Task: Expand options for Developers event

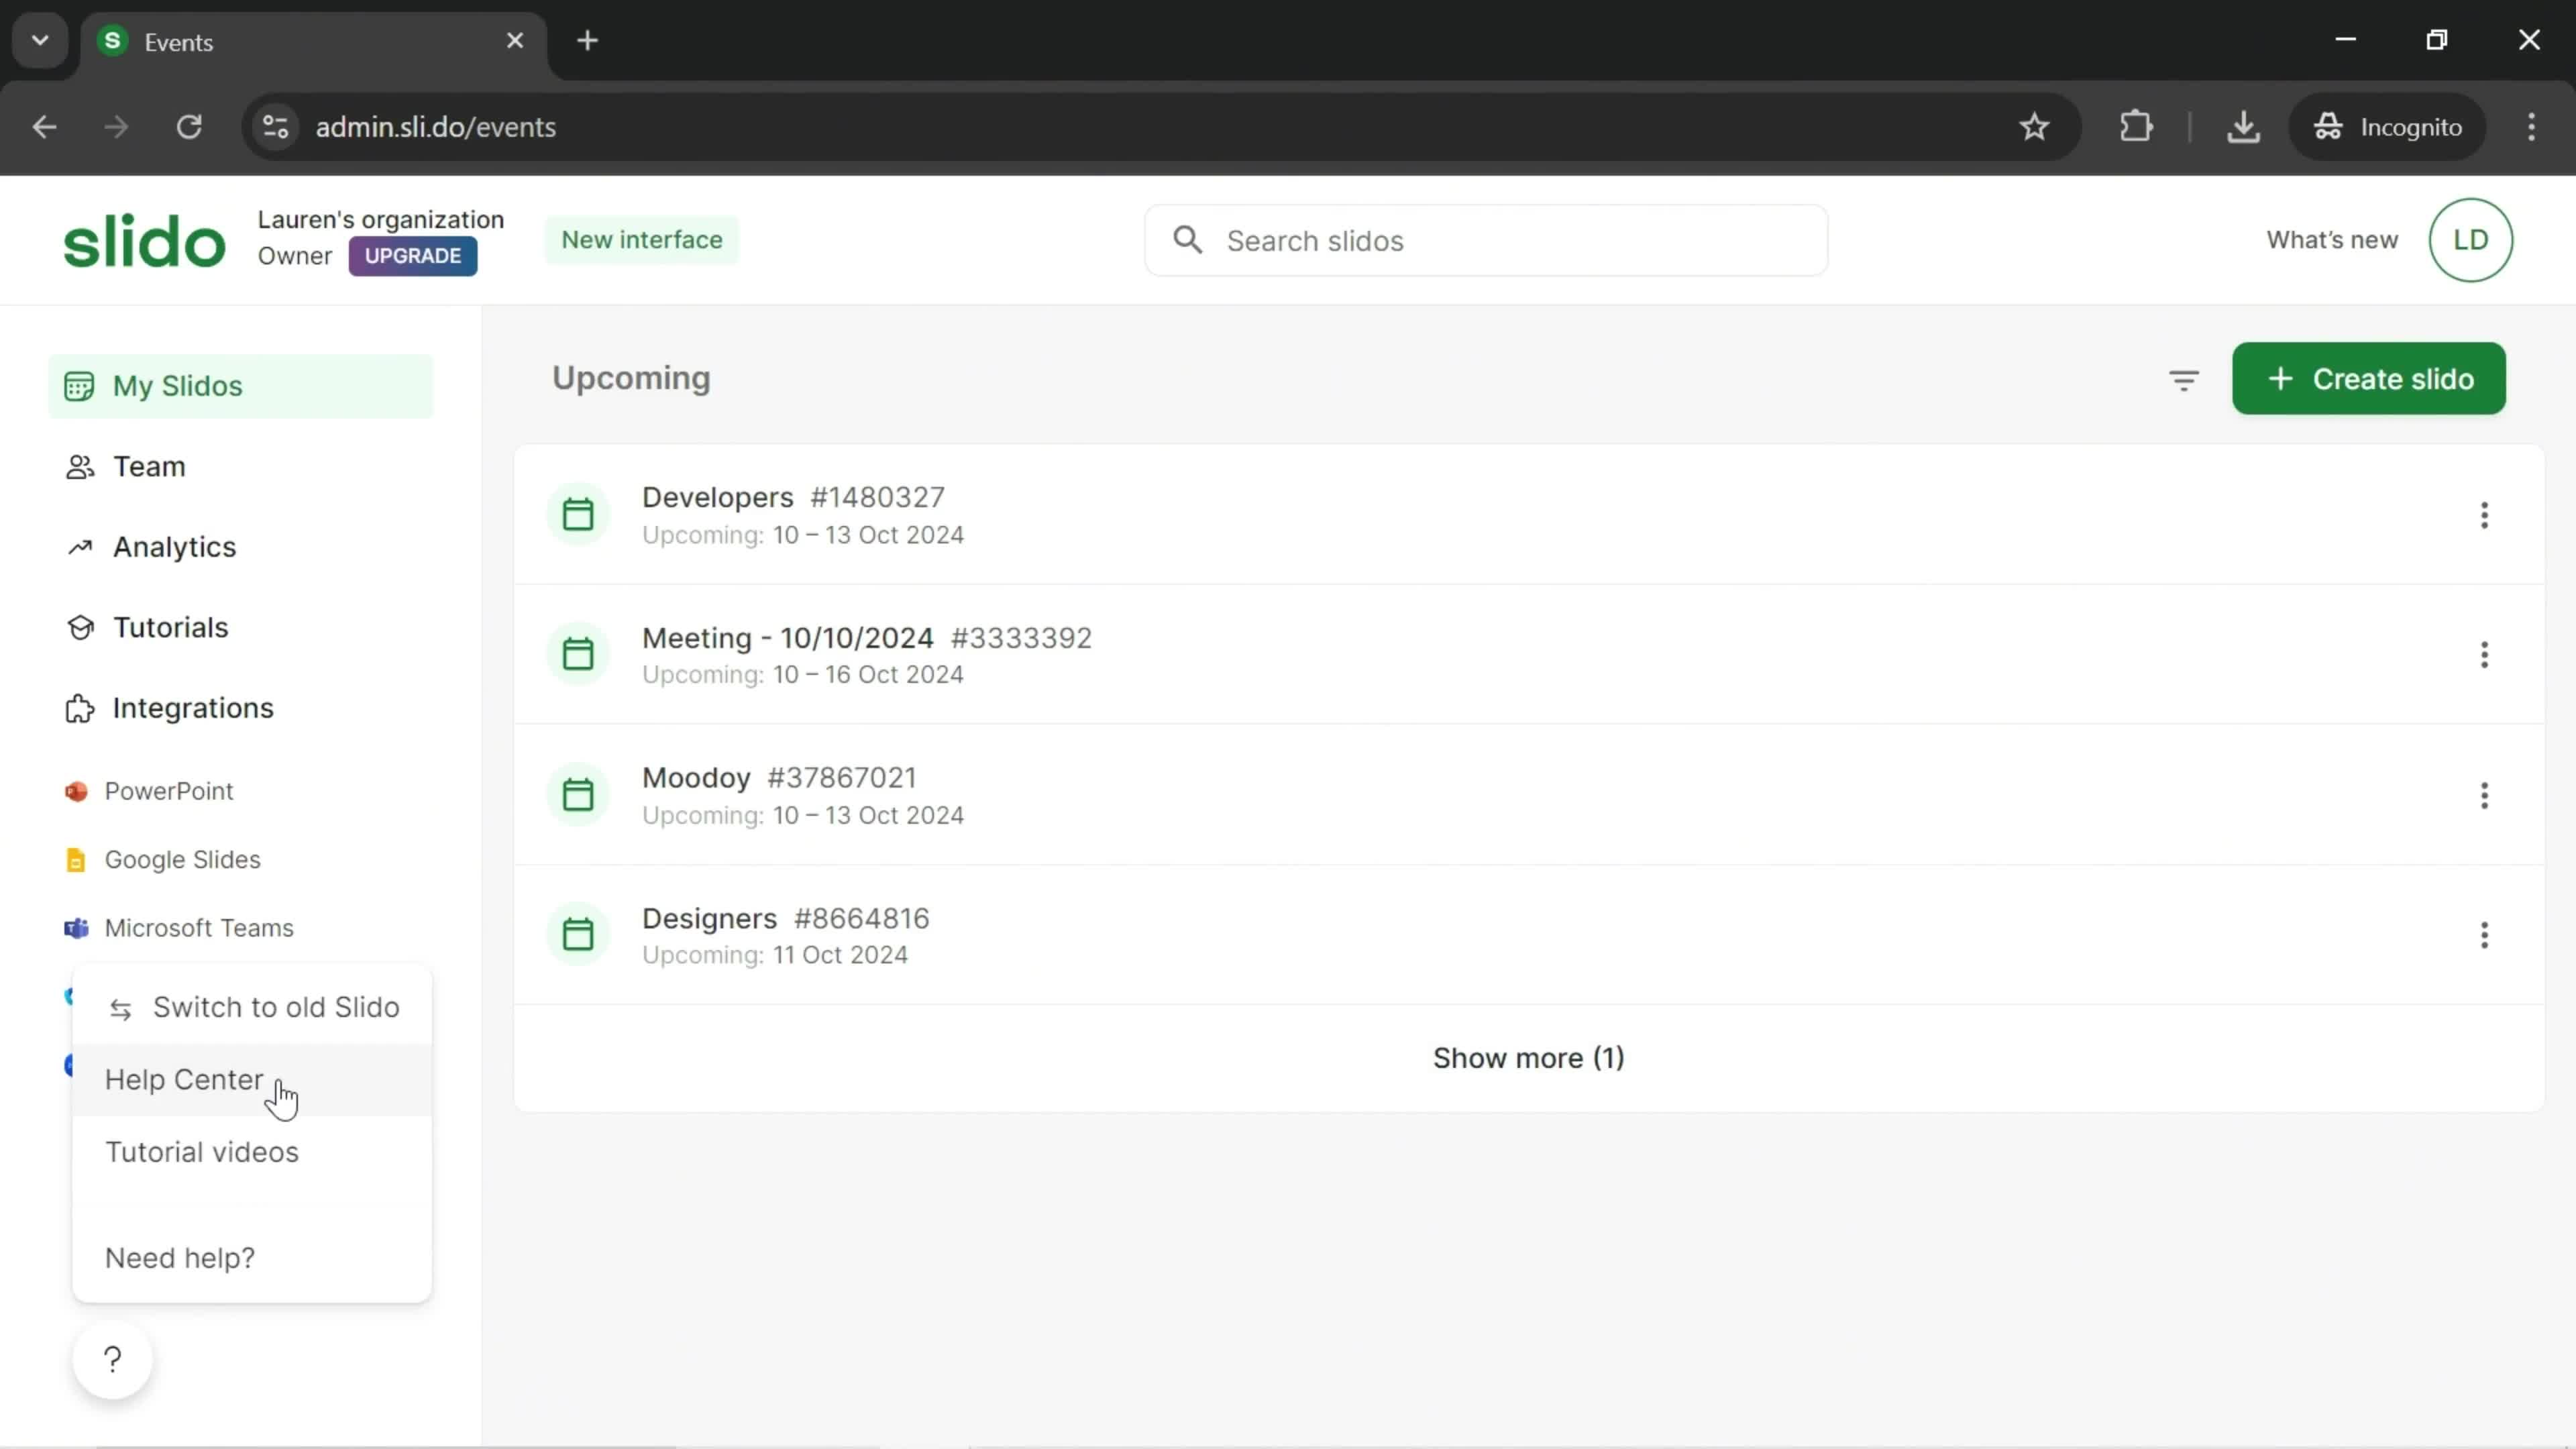Action: [2484, 515]
